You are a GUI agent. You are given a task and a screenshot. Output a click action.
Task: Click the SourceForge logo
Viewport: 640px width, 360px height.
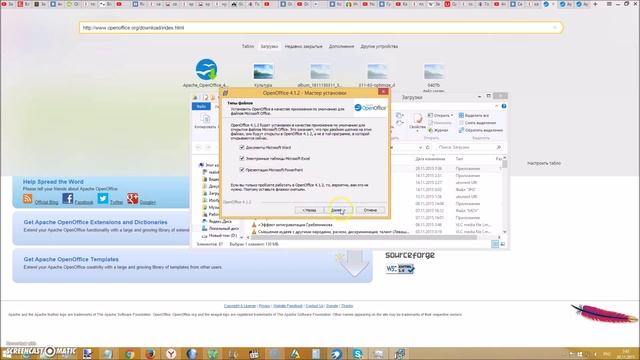pos(410,256)
